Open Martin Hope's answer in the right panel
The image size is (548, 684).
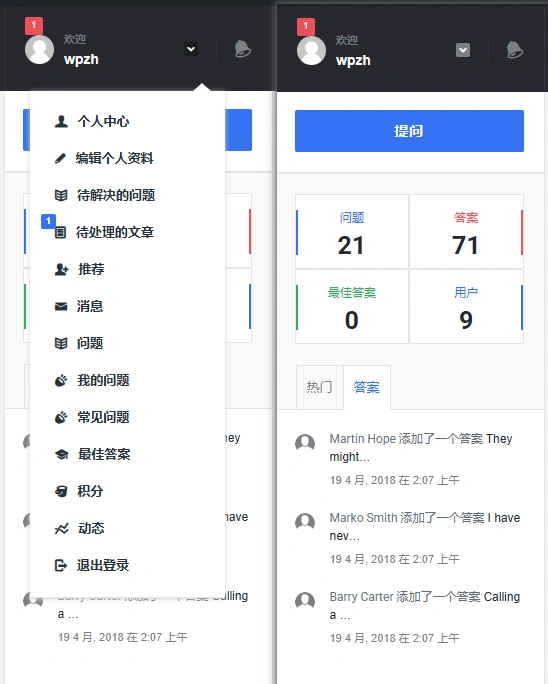click(421, 448)
